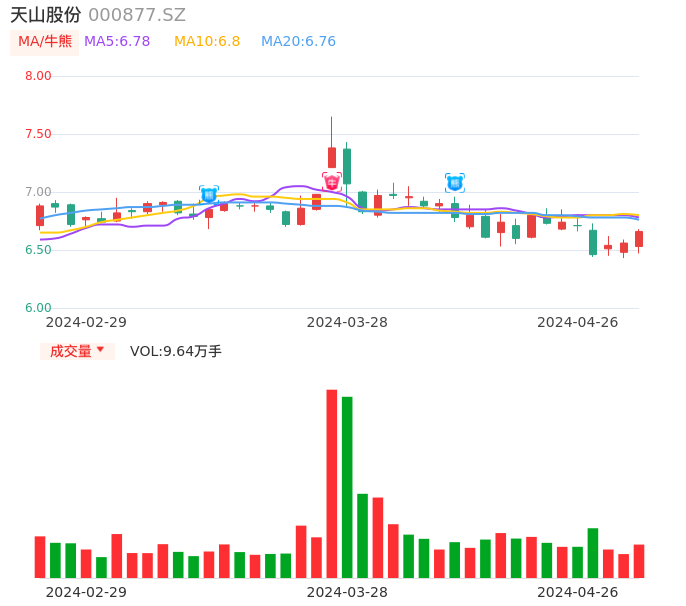686x606 pixels.
Task: Click the stock code 000877.SZ
Action: click(x=137, y=15)
